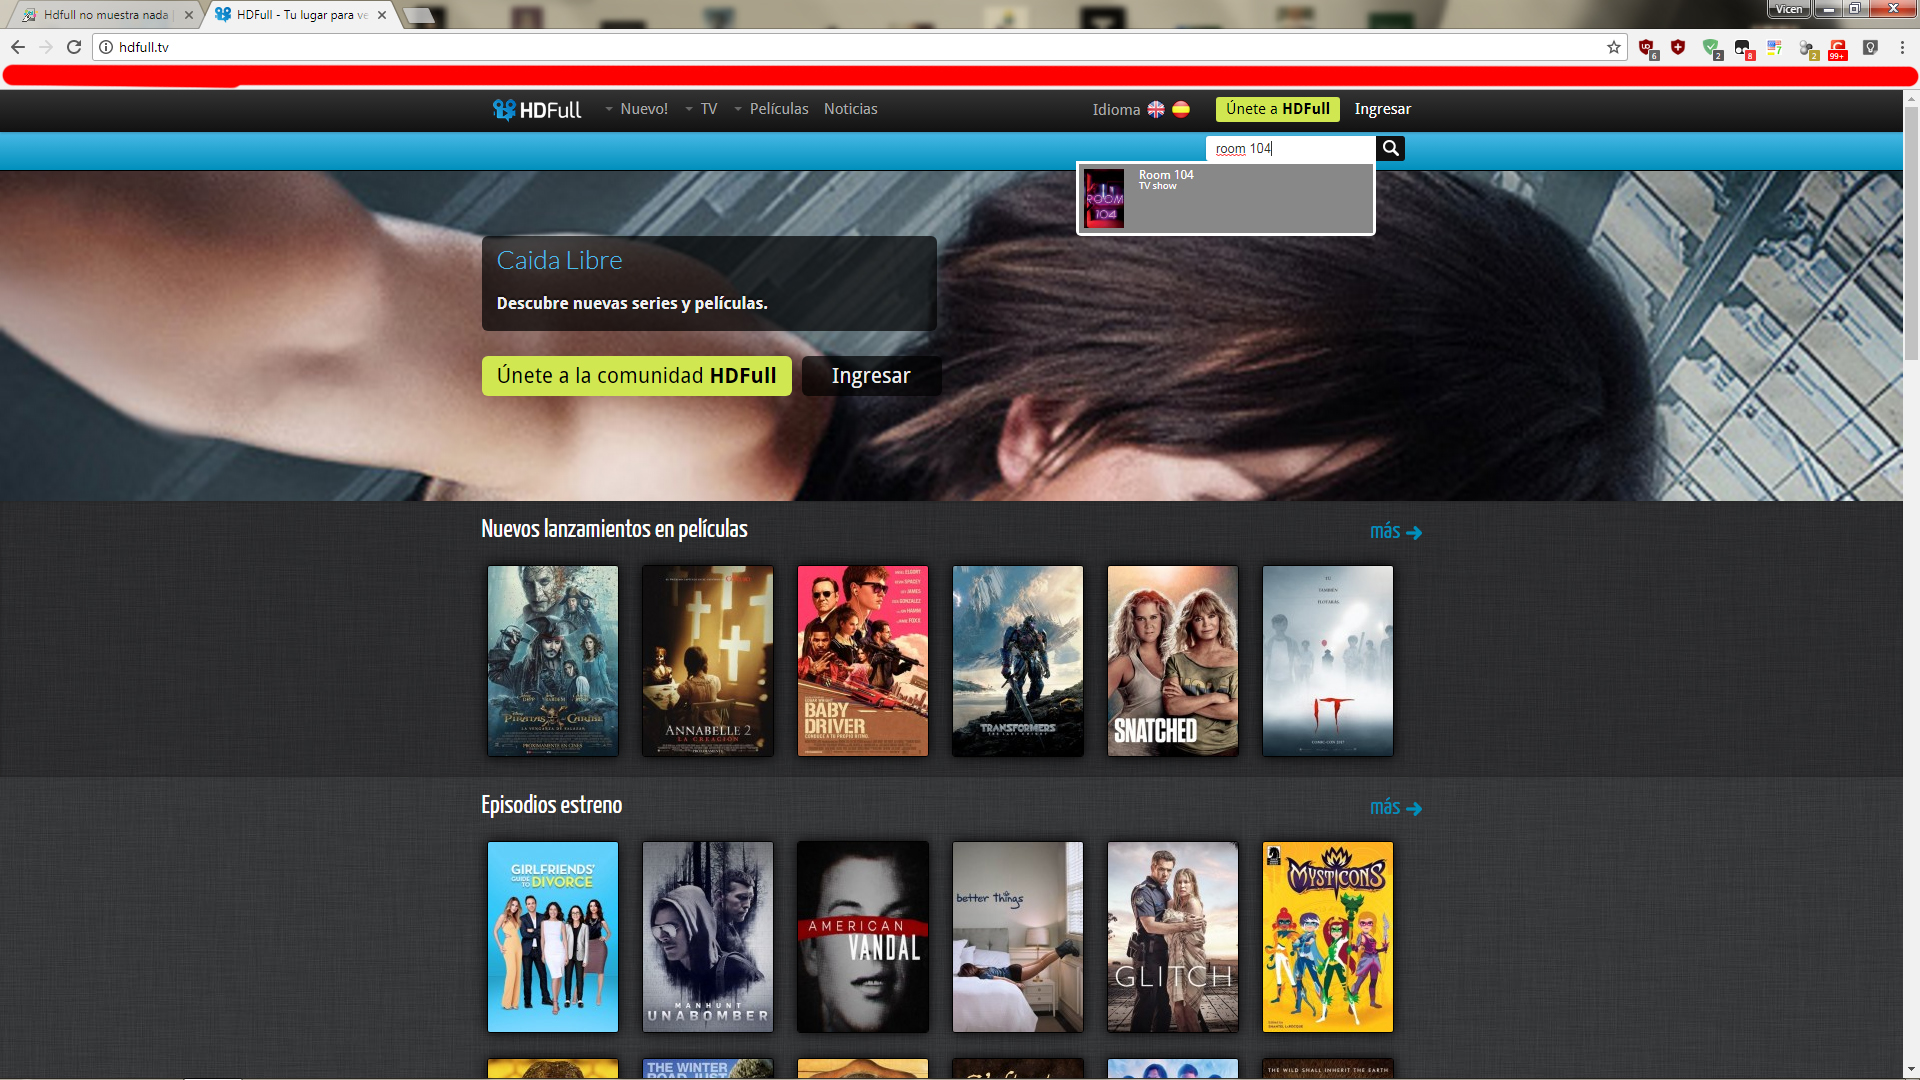Click the Caida Libre banner title
This screenshot has height=1080, width=1920.
click(560, 260)
